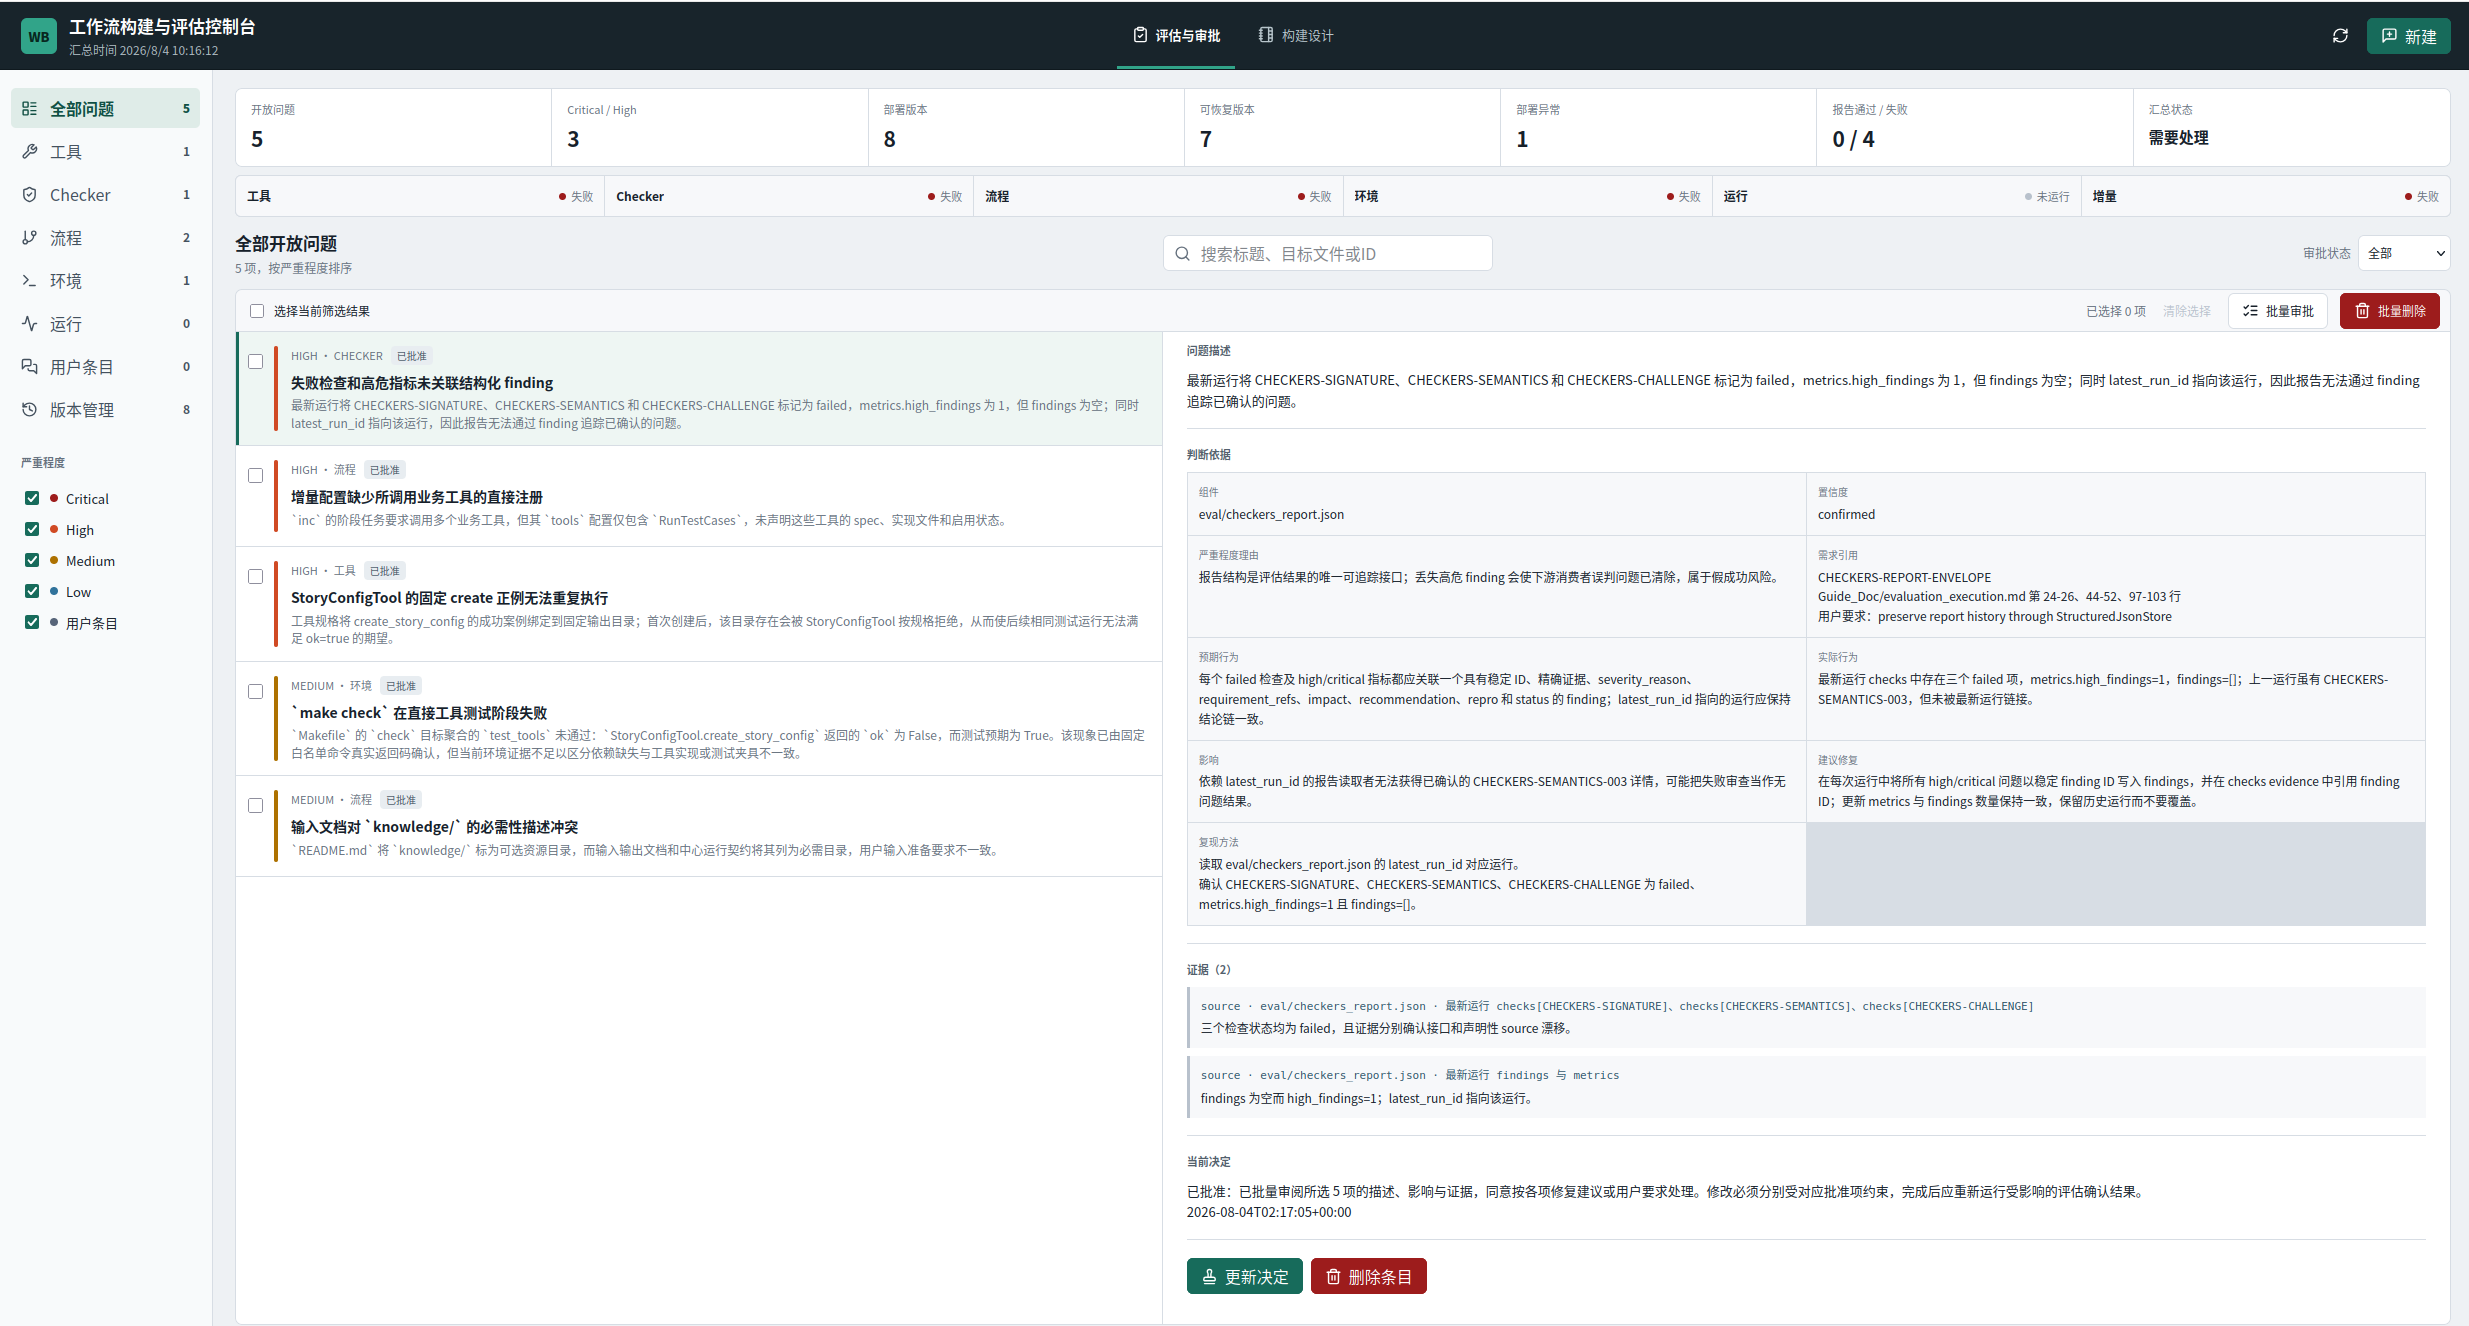
Task: Click the stamp icon on 更新决定
Action: [1209, 1277]
